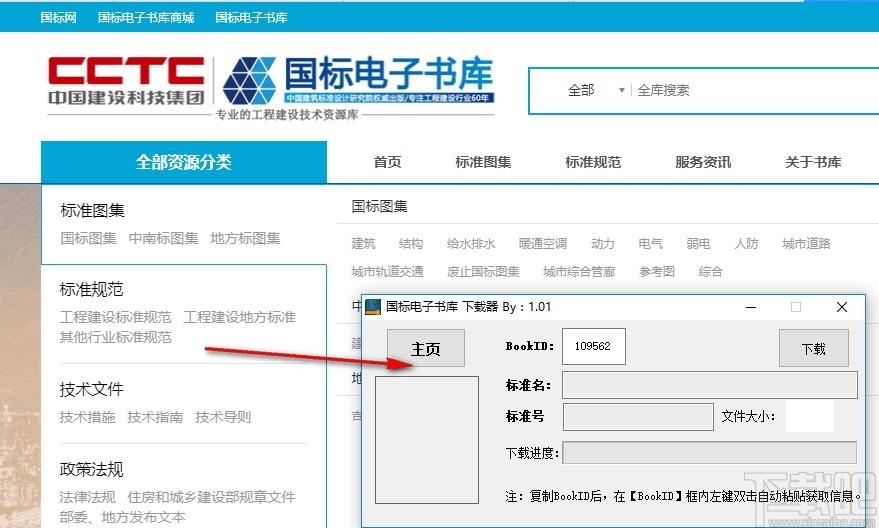
Task: Open 住房和城乡建设部规章文件 link
Action: point(211,497)
